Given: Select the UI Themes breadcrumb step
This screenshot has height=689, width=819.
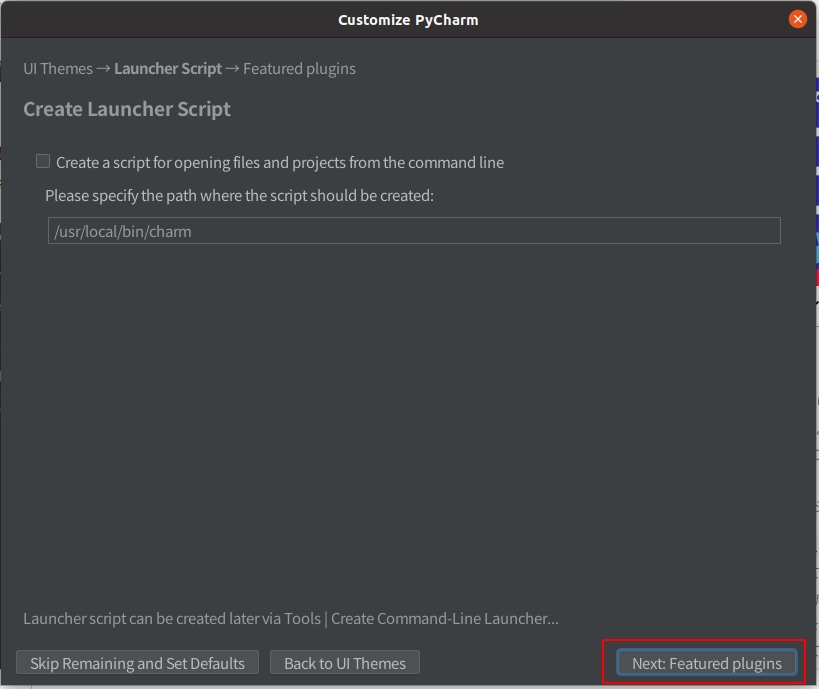Looking at the screenshot, I should coord(58,69).
